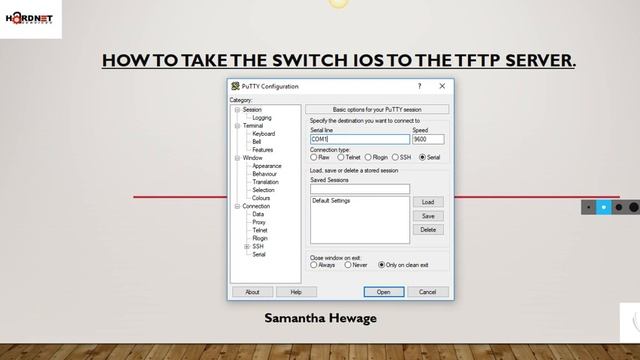Open the Features settings category
The image size is (640, 360).
point(262,150)
